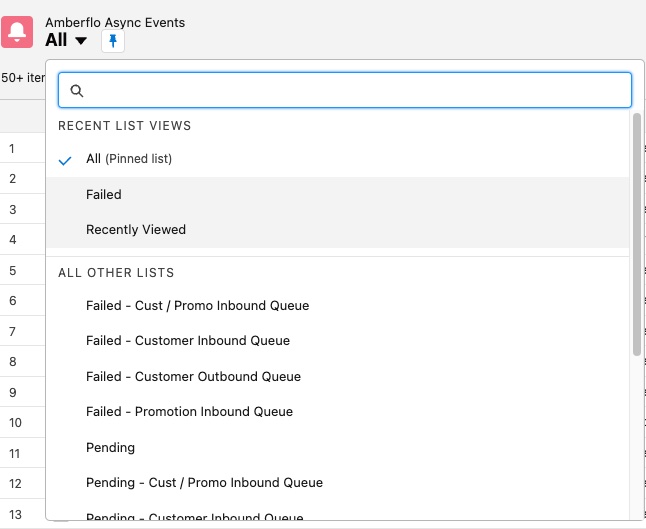Open Pending - Cust / Promo Inbound Queue
646x529 pixels.
tap(204, 482)
